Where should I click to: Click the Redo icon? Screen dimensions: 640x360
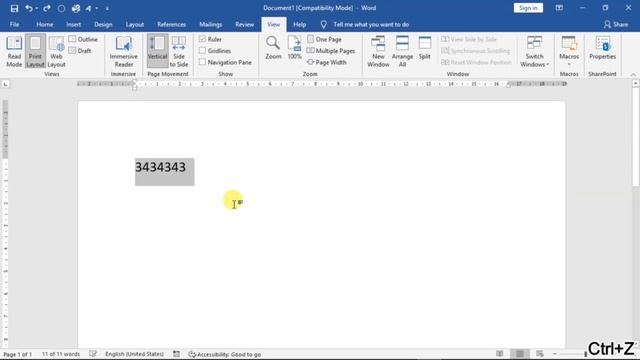tap(47, 8)
